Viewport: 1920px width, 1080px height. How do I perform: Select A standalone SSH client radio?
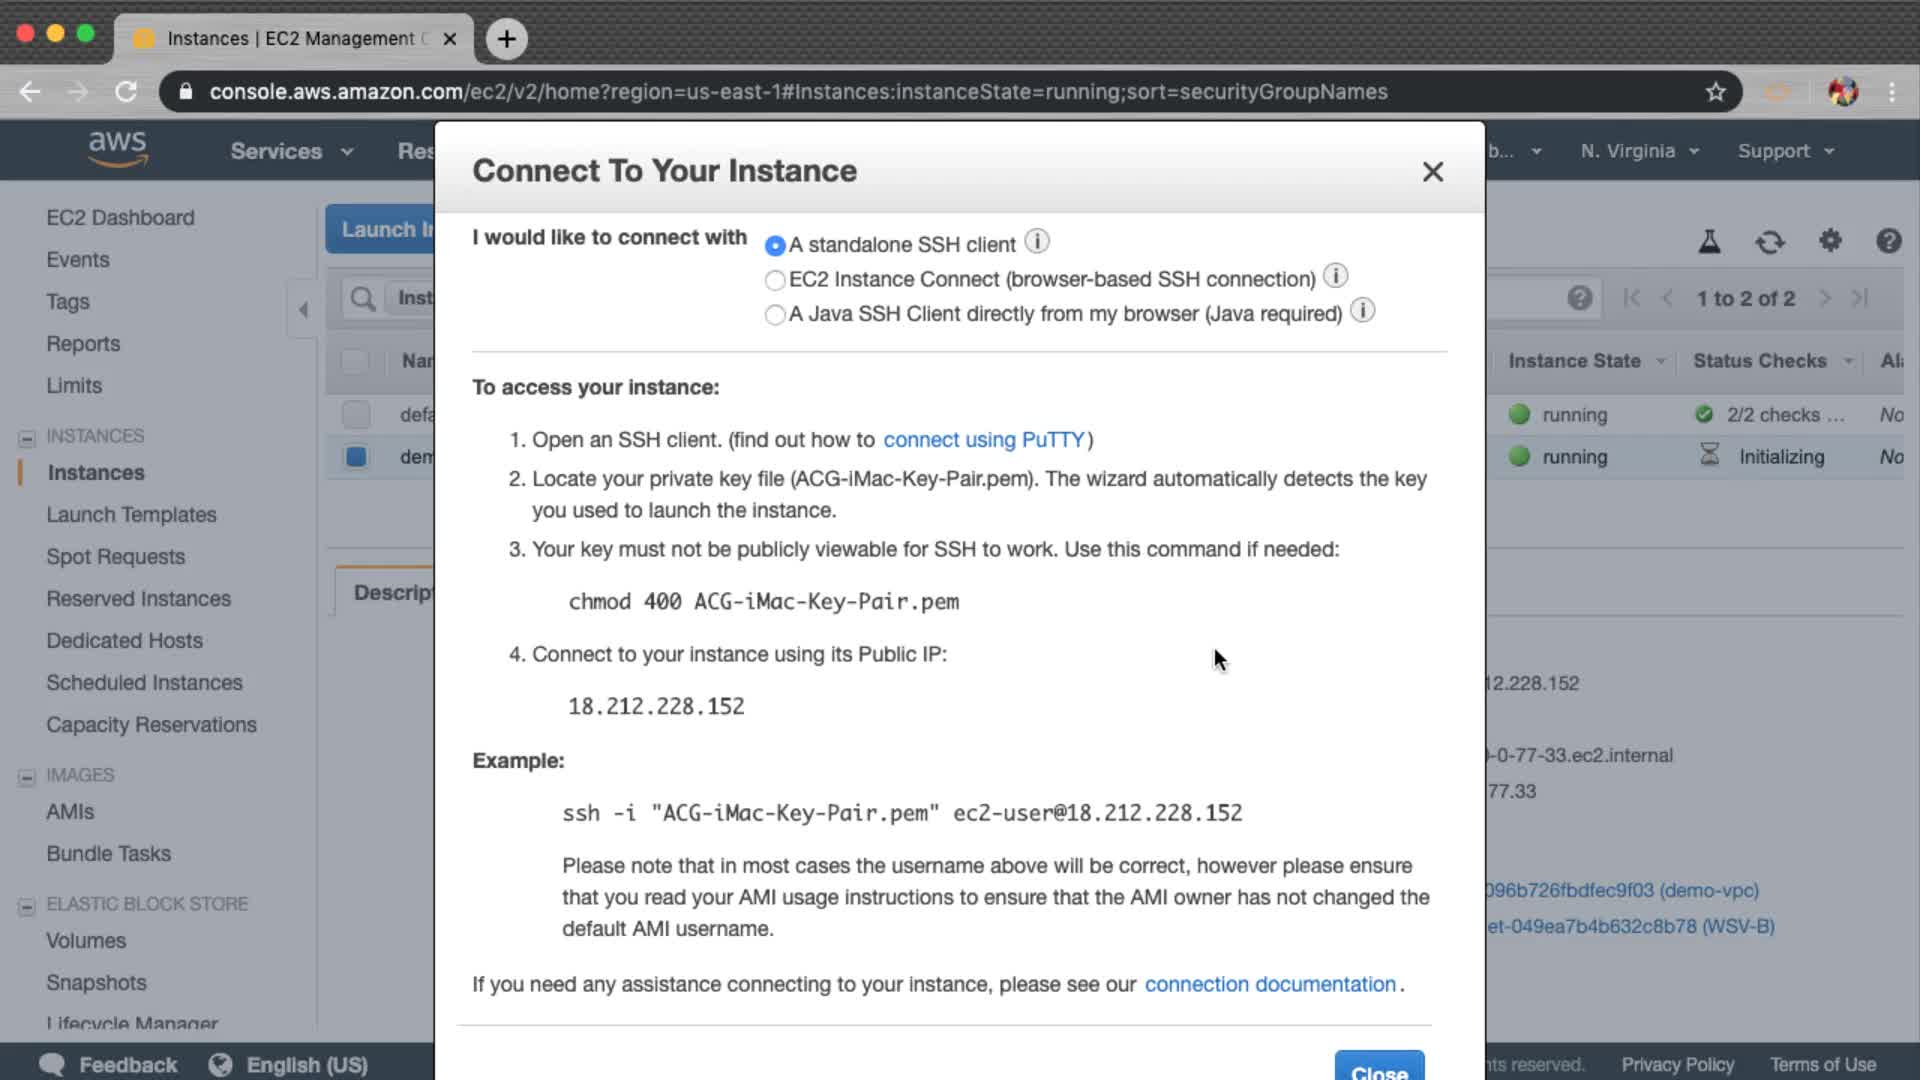[x=775, y=245]
